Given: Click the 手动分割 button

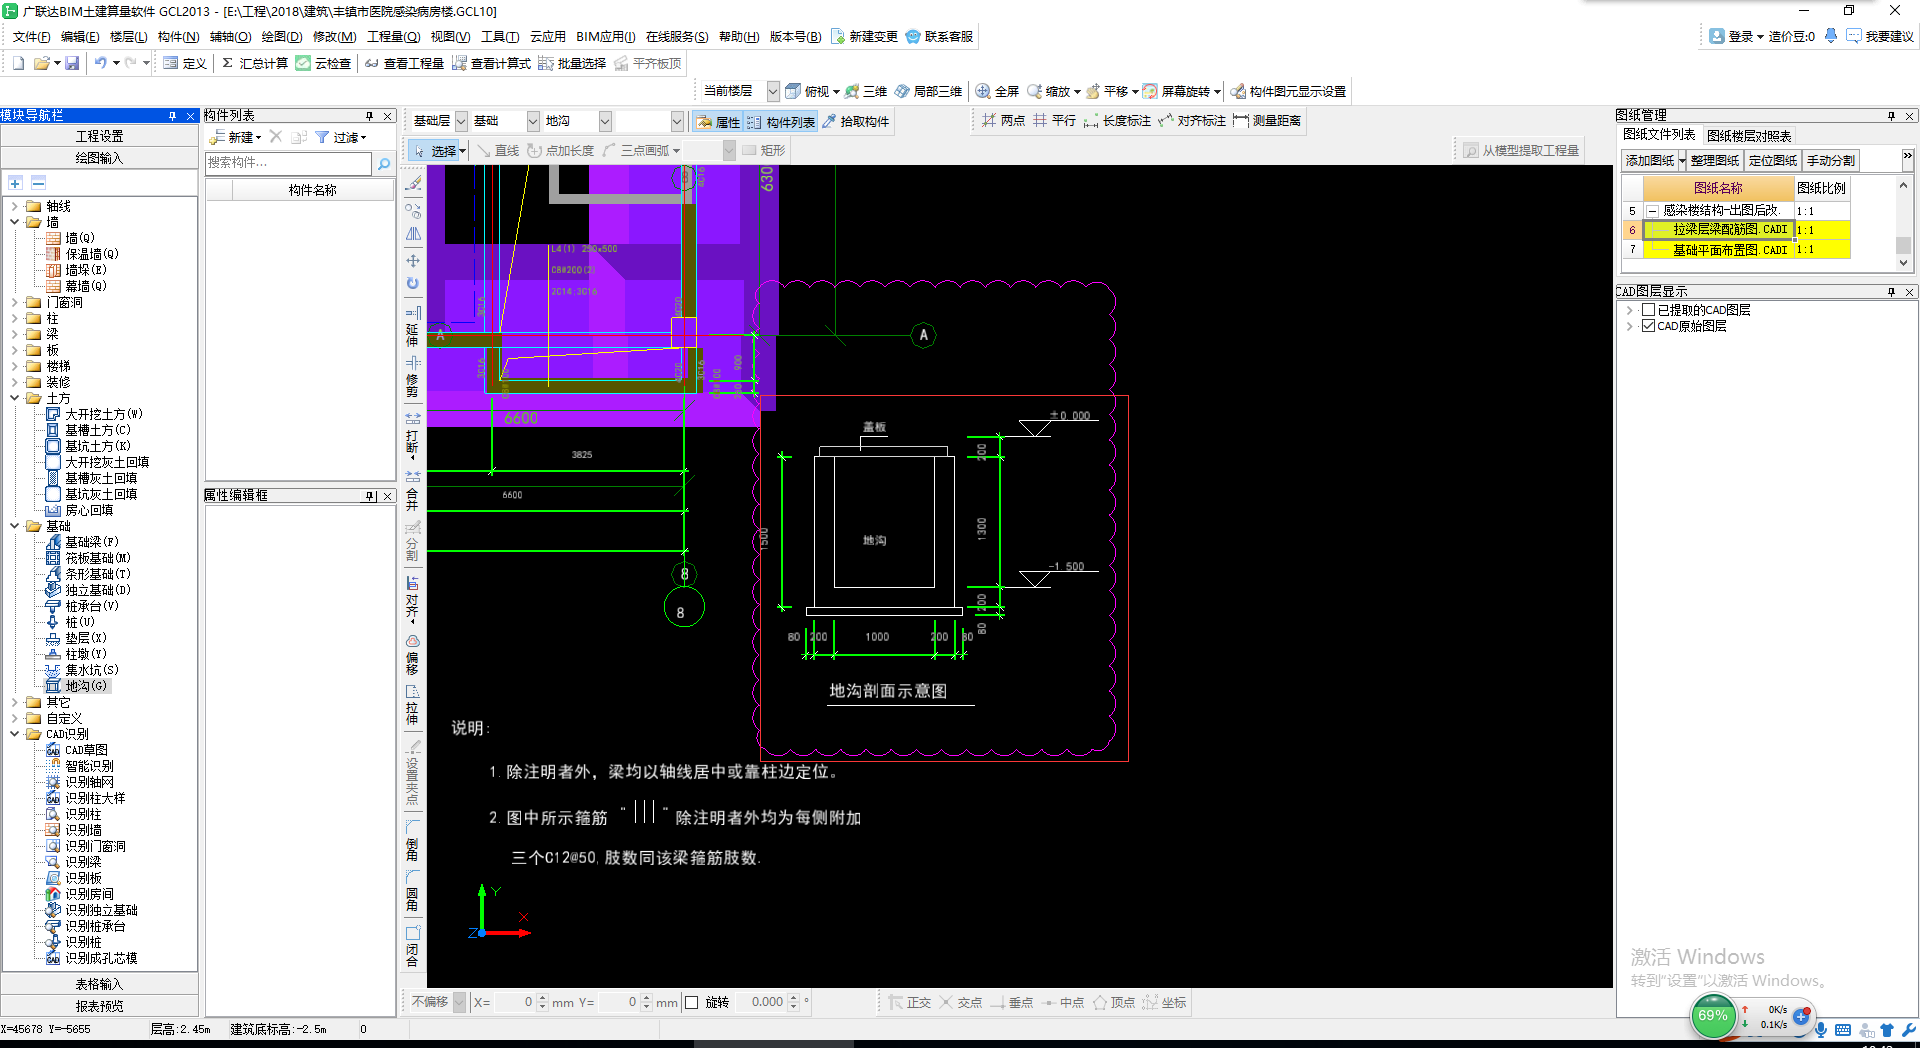Looking at the screenshot, I should (1831, 160).
